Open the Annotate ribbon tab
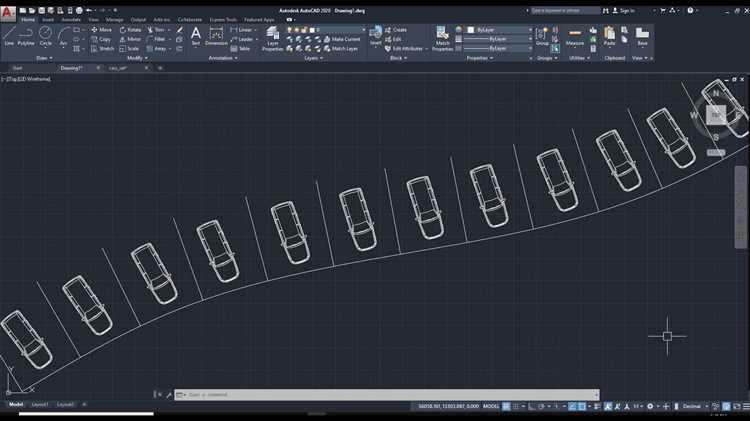Screen dimensions: 750x421 coord(71,19)
